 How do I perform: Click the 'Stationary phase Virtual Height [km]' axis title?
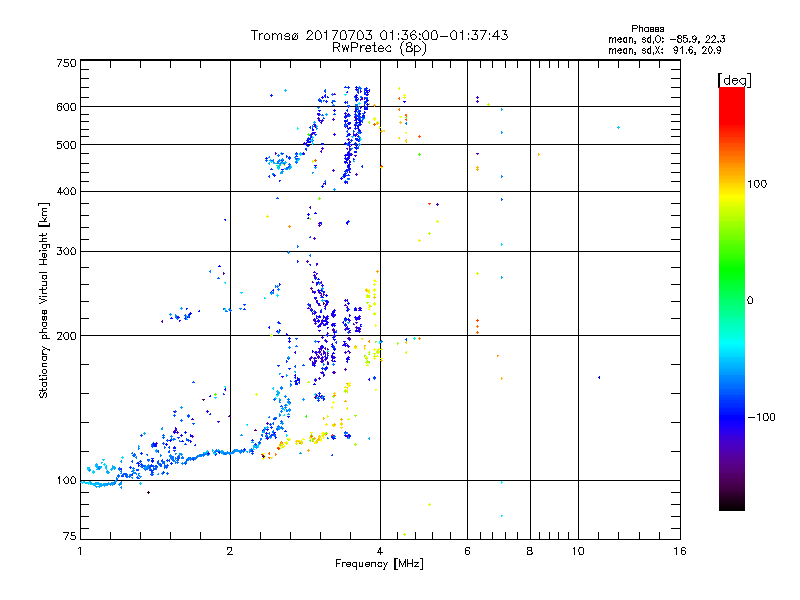[x=43, y=300]
